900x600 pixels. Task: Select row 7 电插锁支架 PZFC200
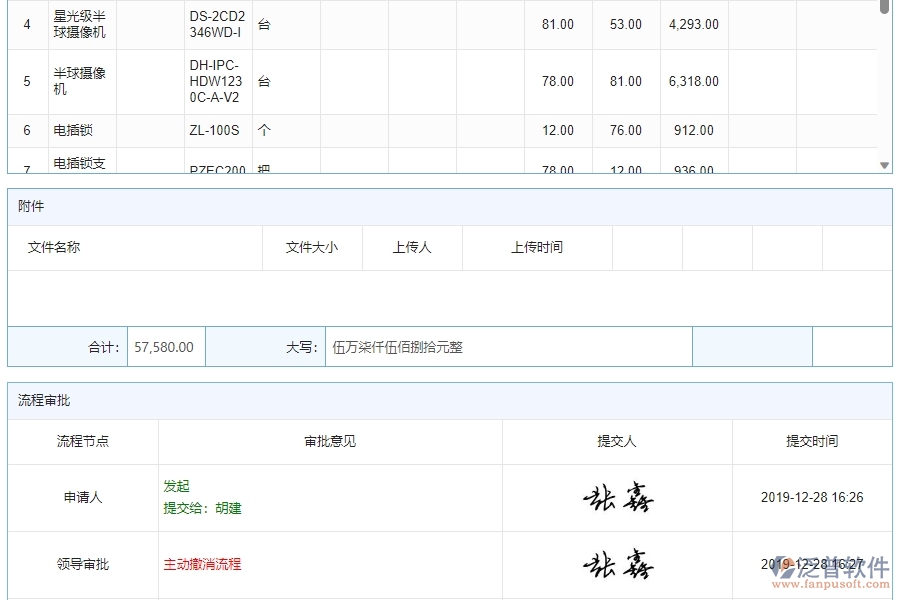[80, 165]
